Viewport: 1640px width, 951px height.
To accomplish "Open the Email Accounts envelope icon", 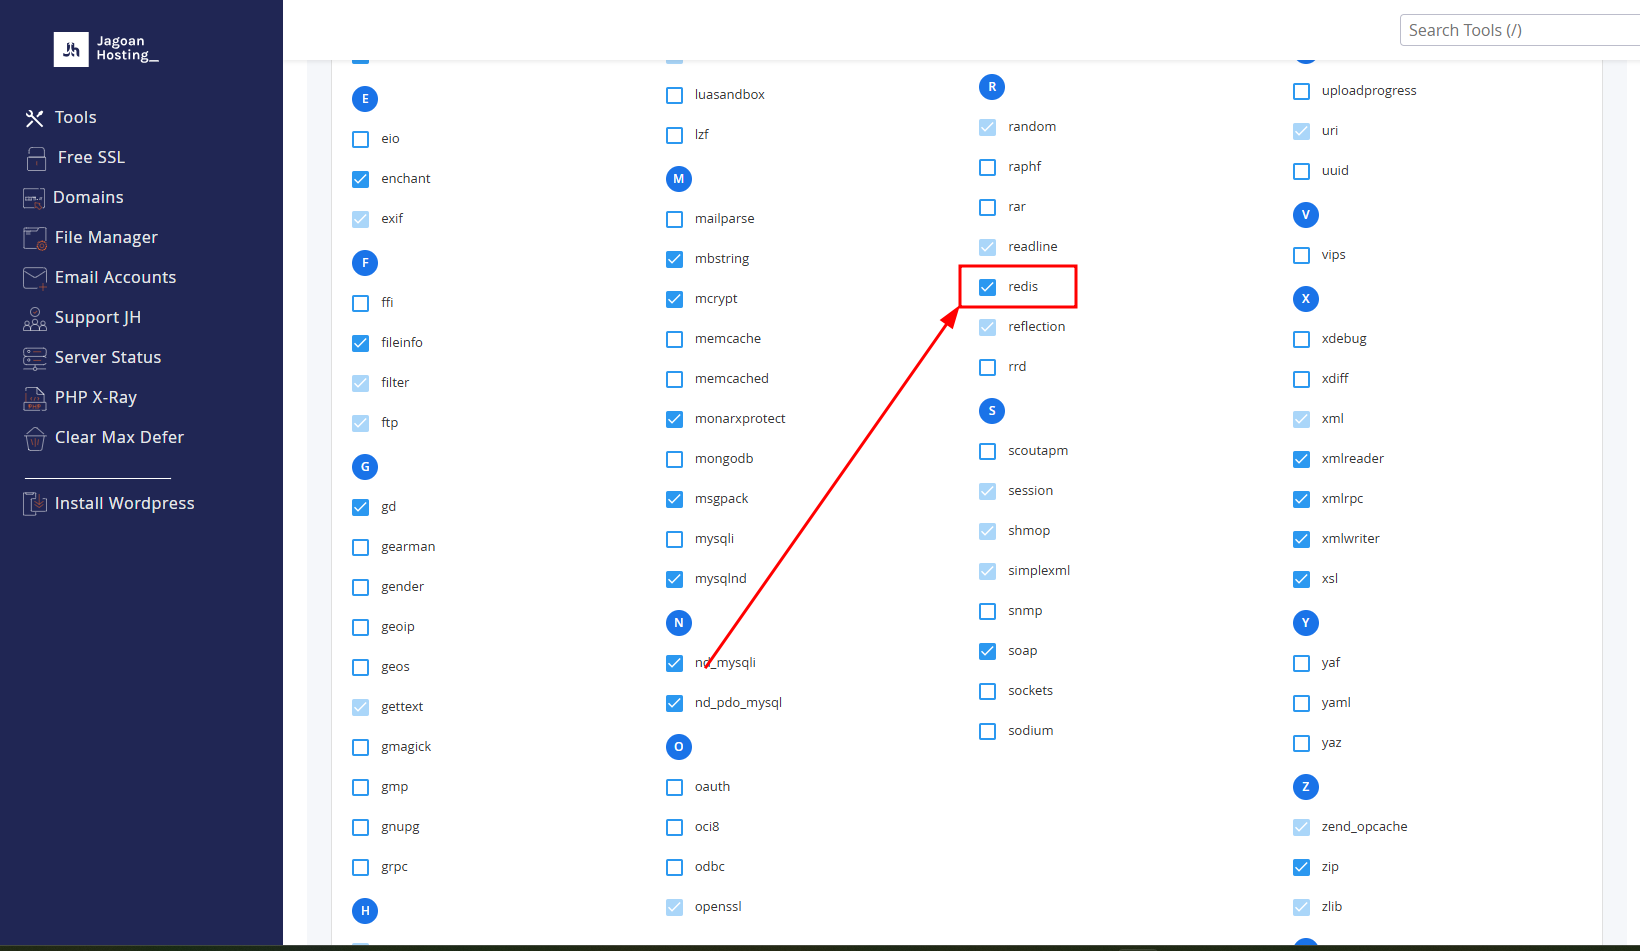I will [35, 278].
